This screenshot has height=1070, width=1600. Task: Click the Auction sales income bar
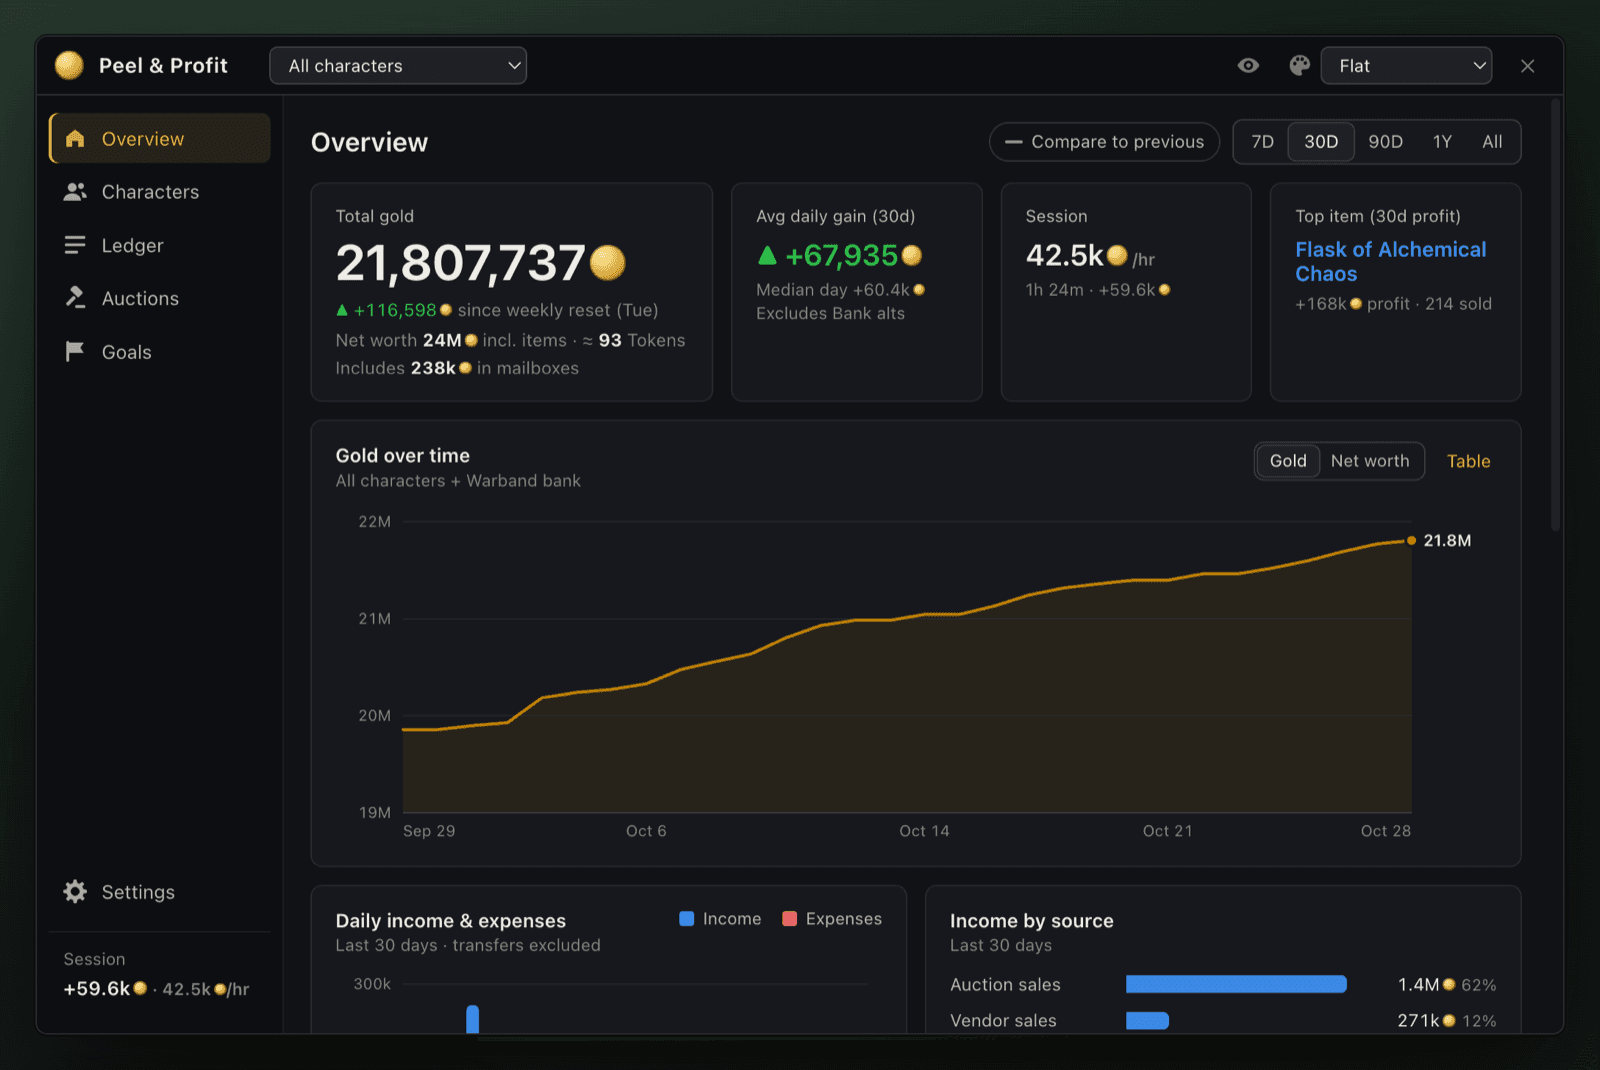pyautogui.click(x=1236, y=984)
